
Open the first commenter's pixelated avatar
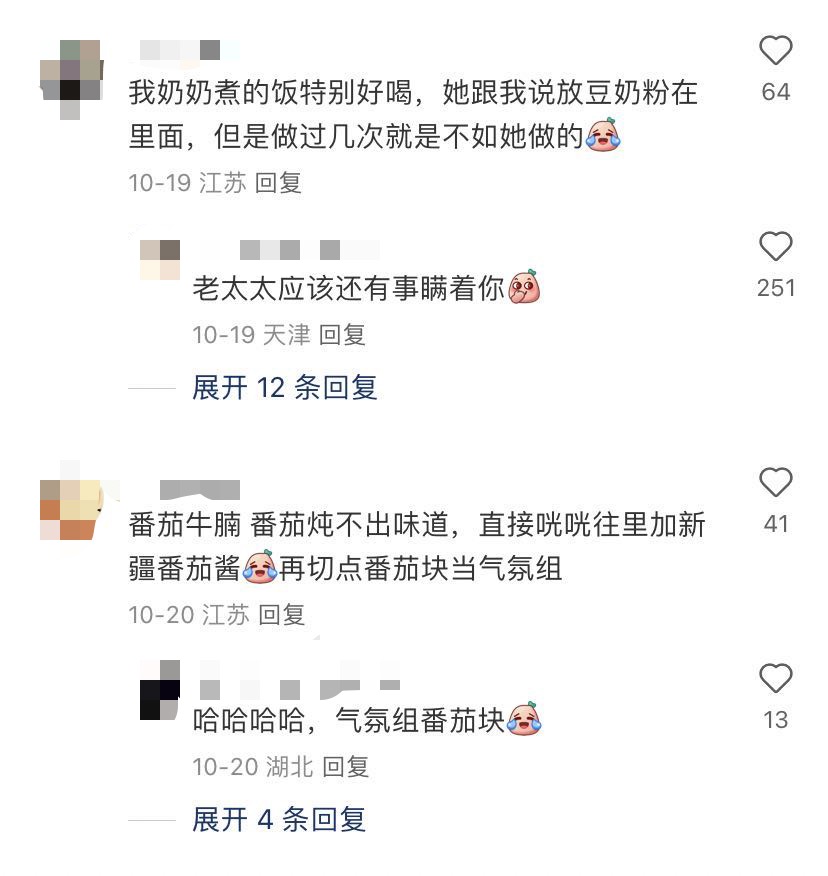tap(72, 78)
